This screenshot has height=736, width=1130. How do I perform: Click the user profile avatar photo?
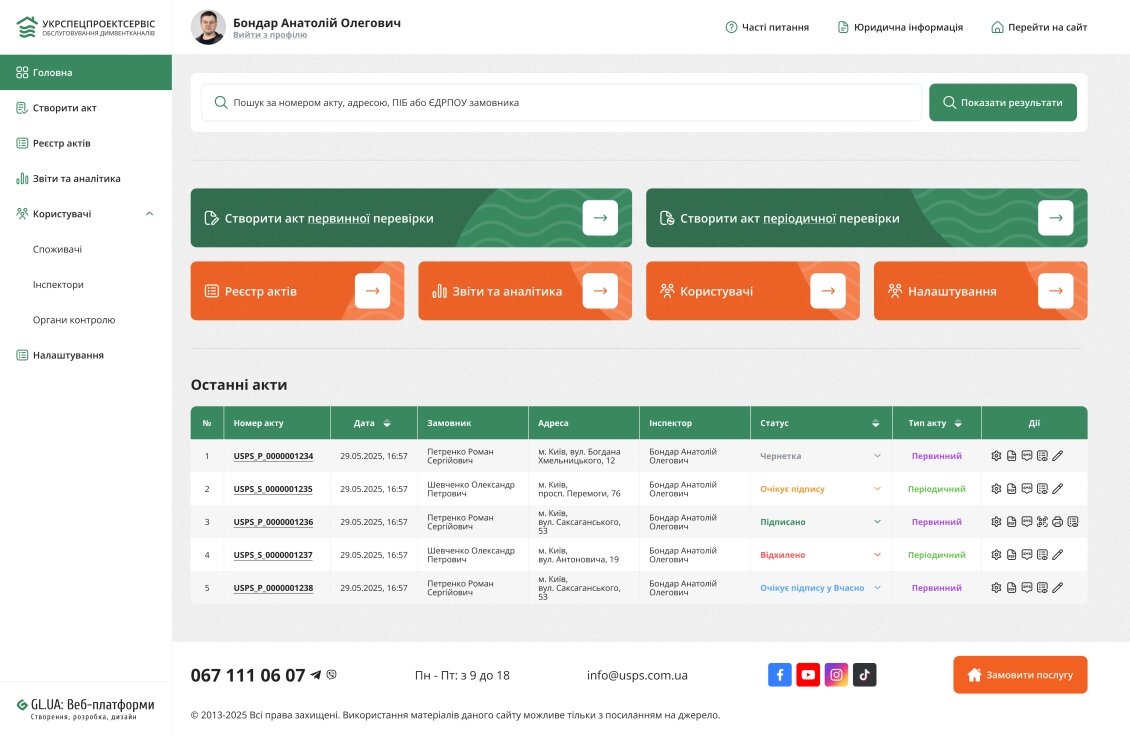(208, 27)
